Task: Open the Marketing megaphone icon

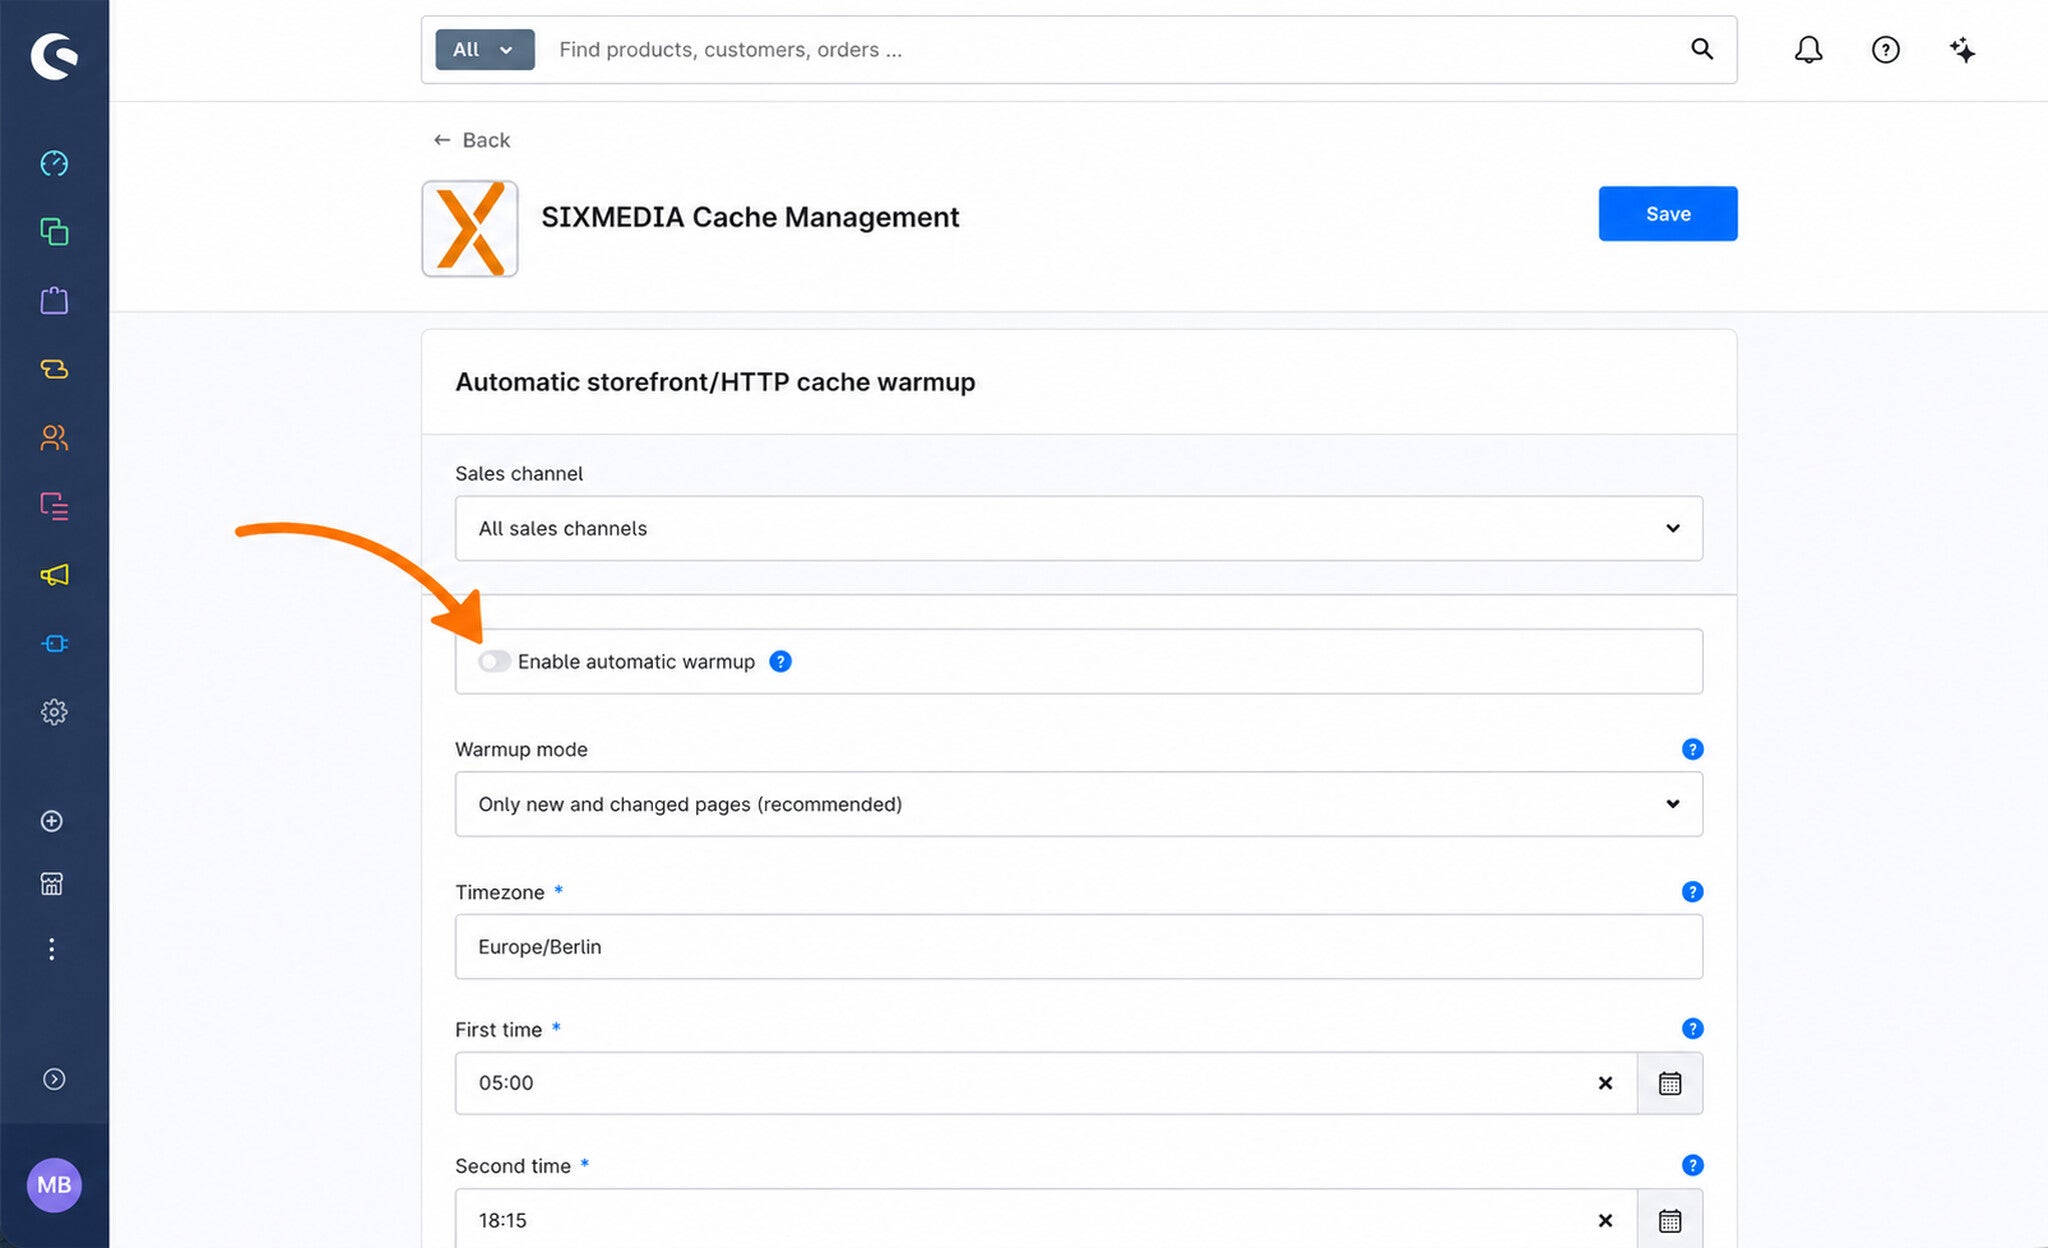Action: click(x=54, y=575)
